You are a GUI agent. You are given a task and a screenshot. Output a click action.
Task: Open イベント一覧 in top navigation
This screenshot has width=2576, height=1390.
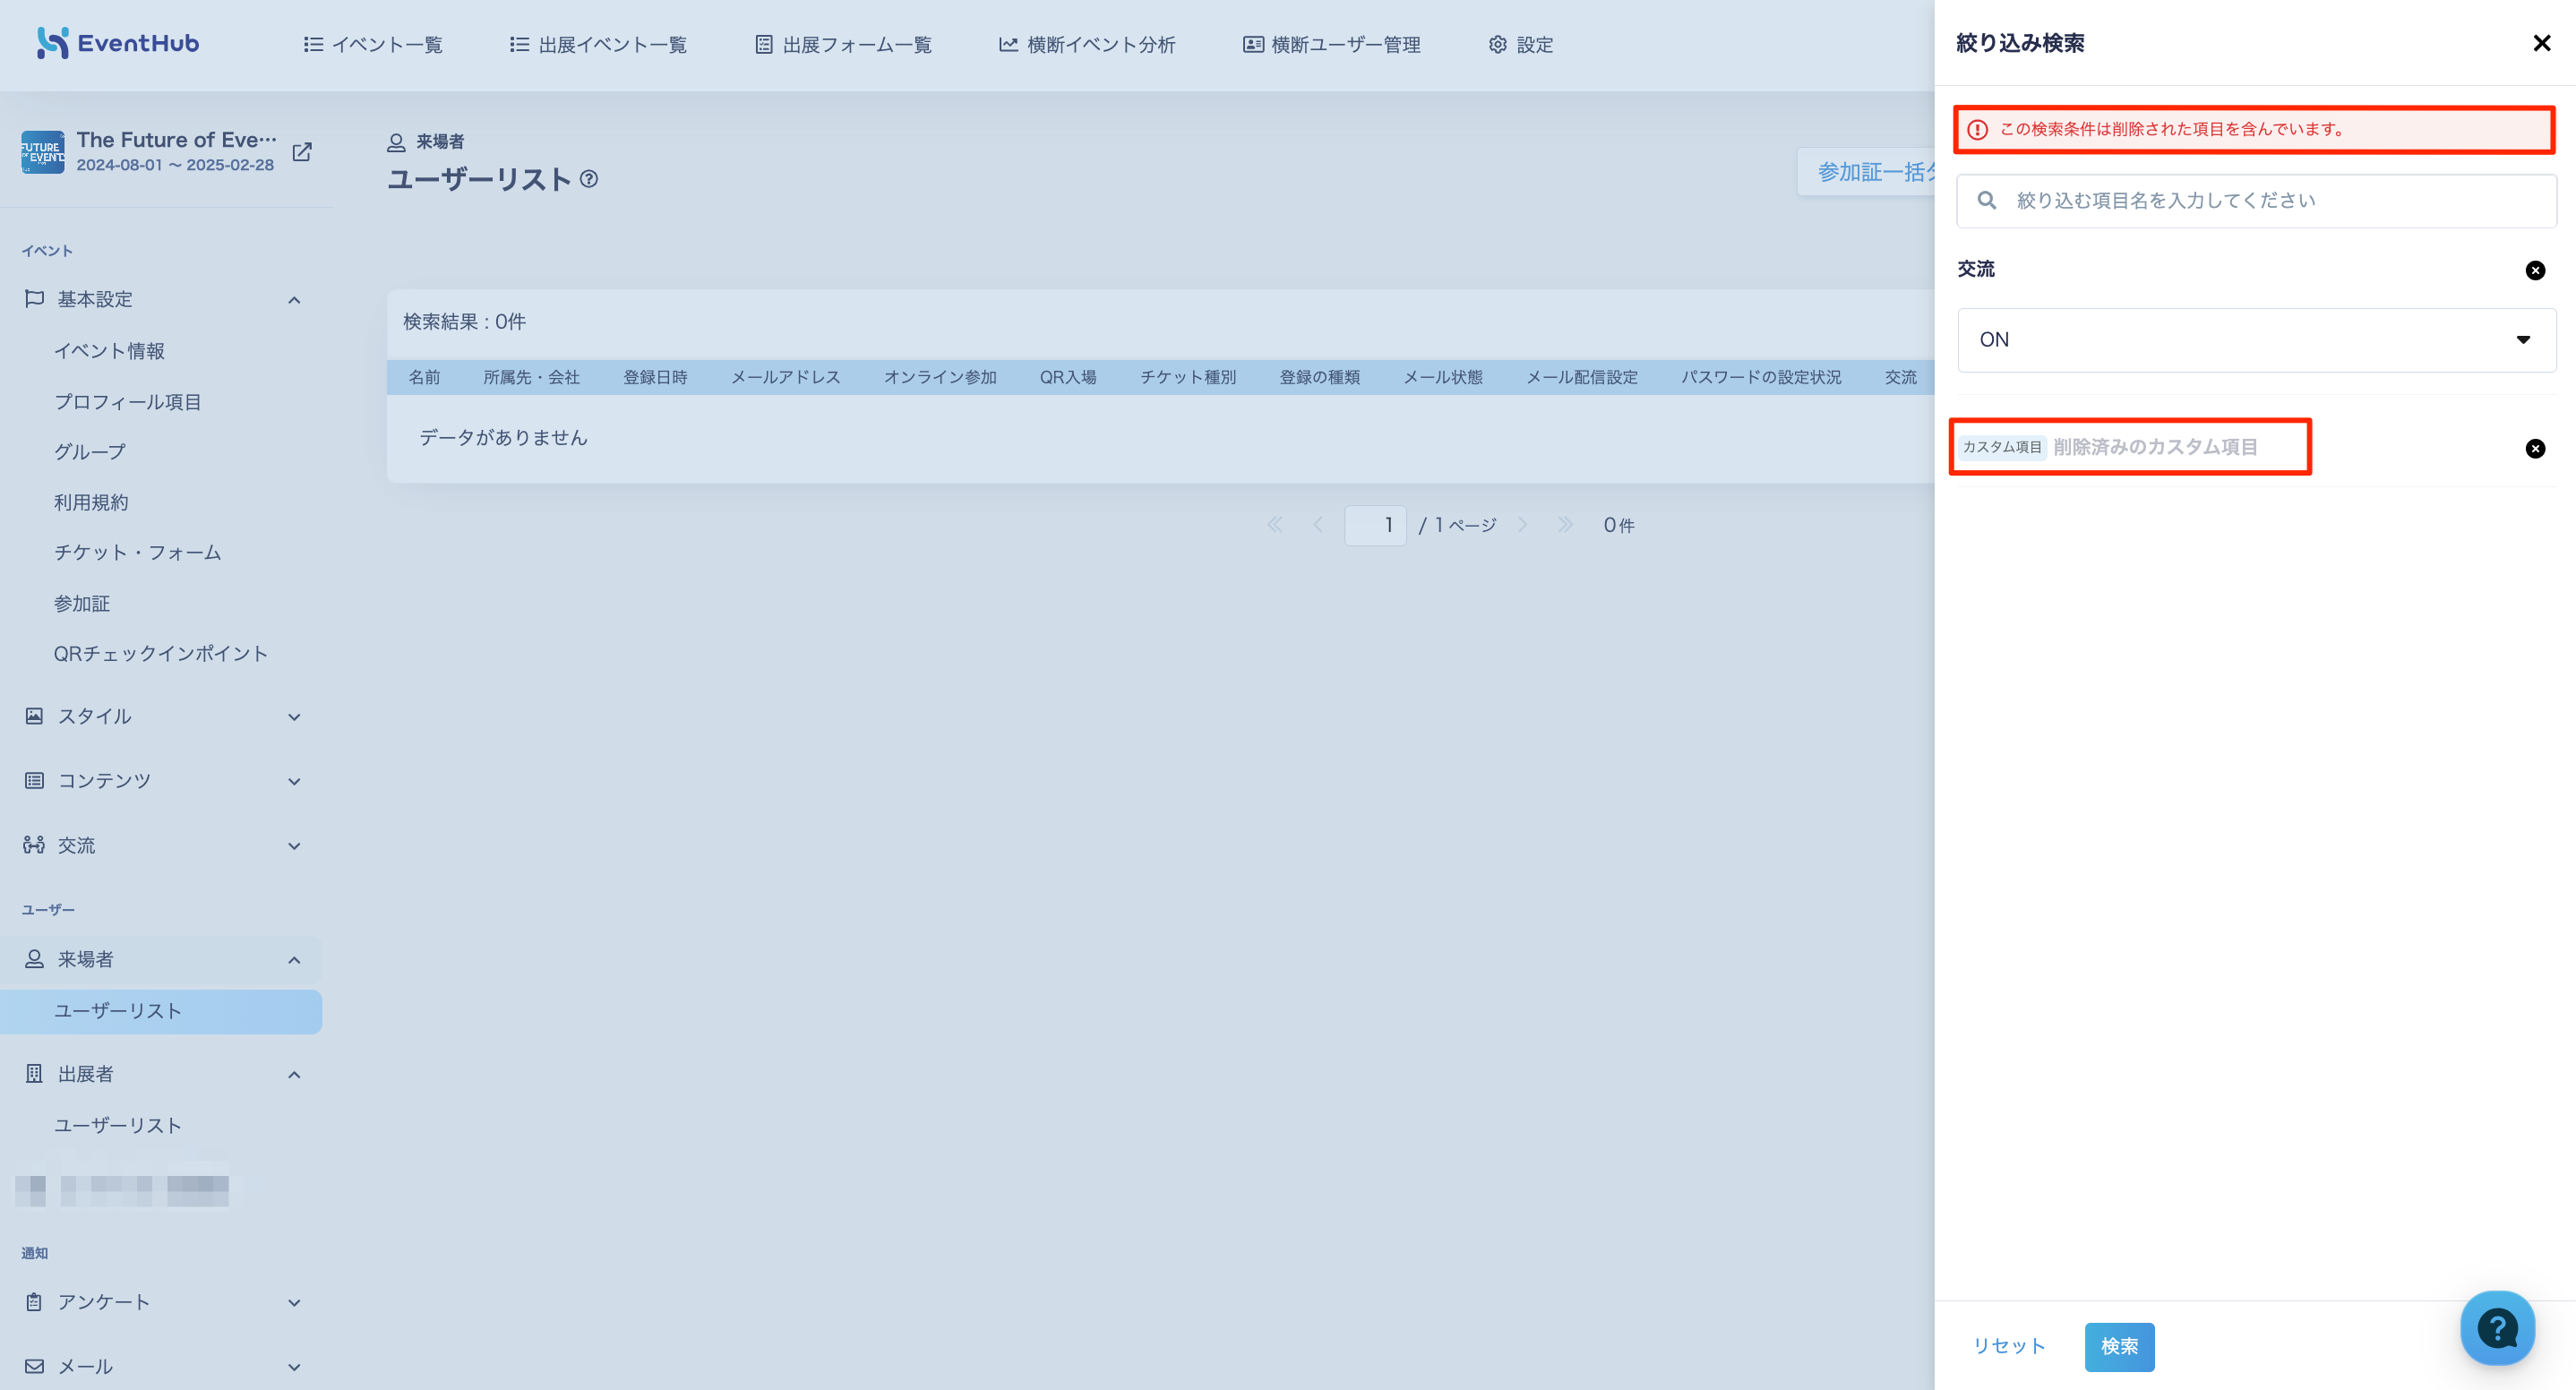coord(372,45)
